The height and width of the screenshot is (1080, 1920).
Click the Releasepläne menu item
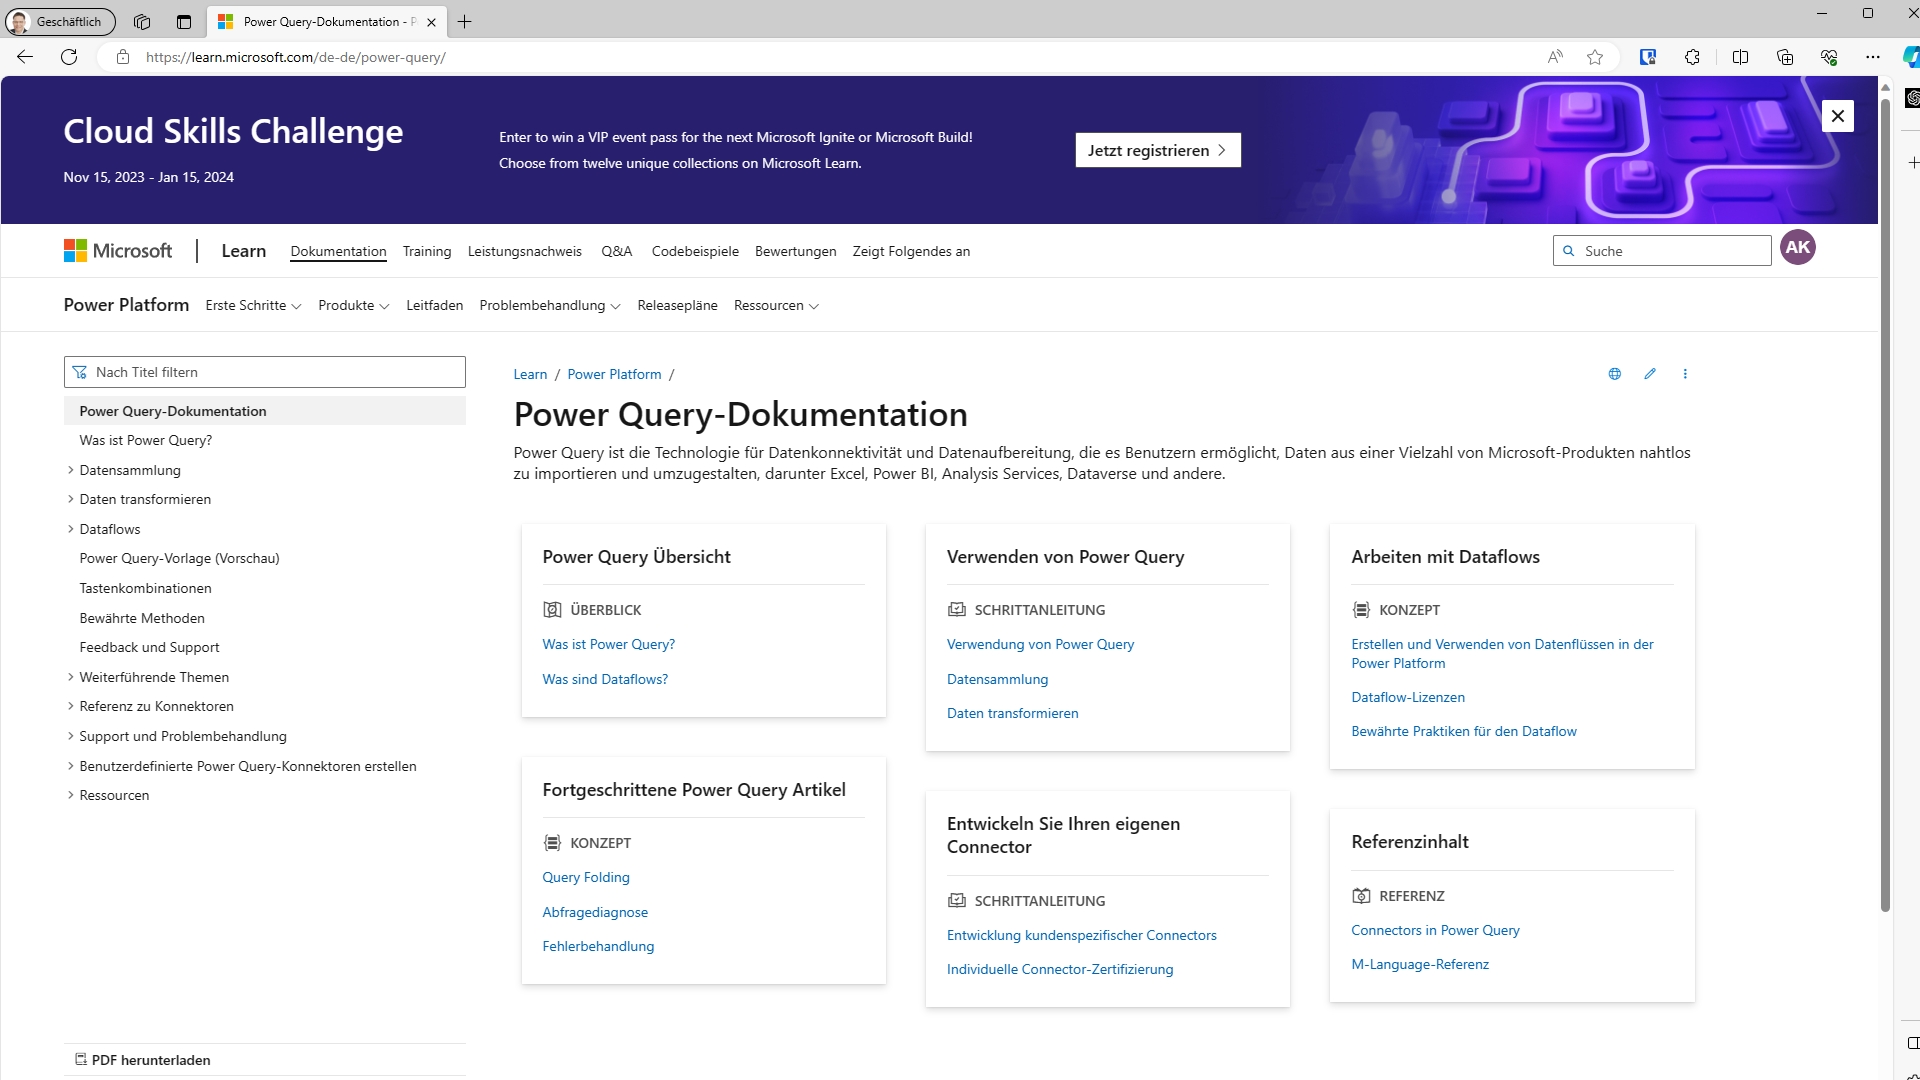point(678,305)
